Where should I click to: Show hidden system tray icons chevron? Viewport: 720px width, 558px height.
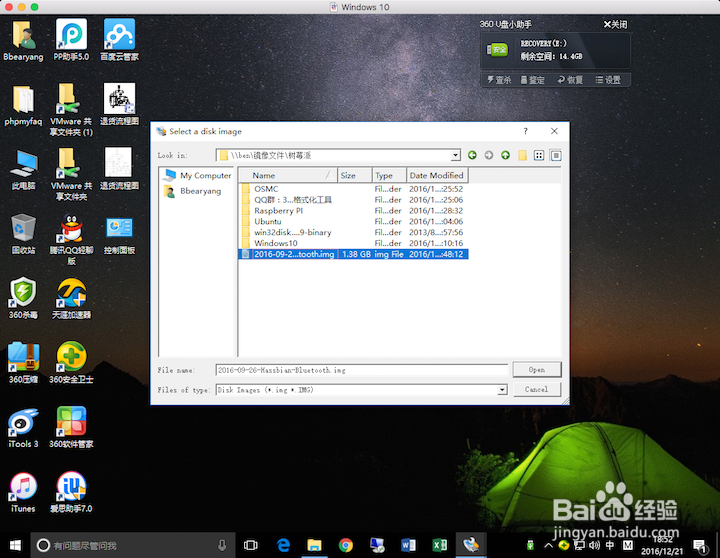(x=548, y=546)
